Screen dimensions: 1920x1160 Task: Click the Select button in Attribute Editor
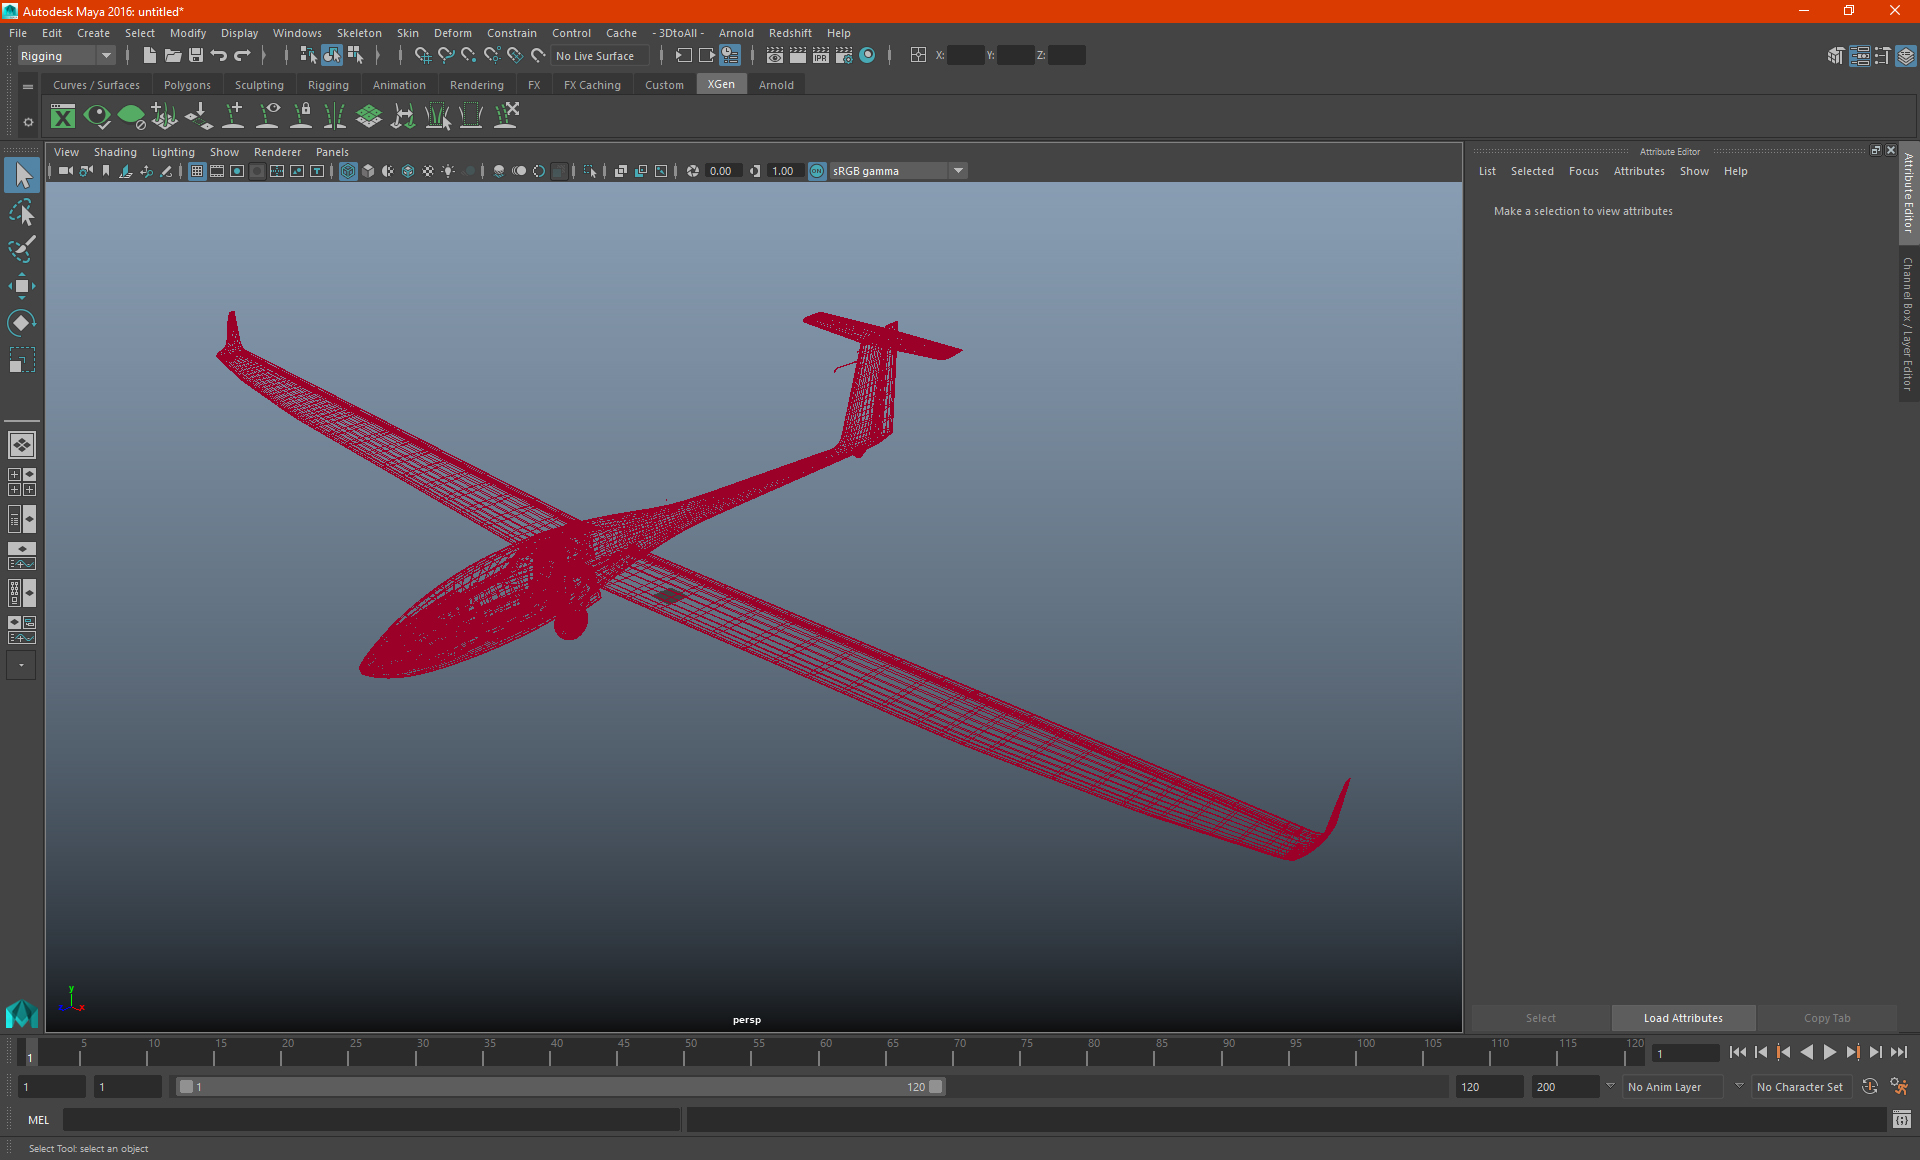tap(1541, 1018)
